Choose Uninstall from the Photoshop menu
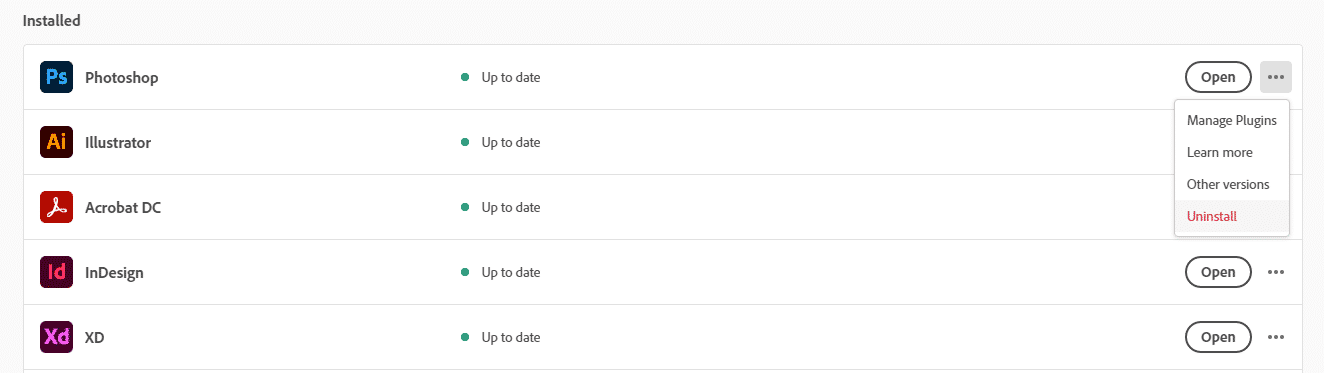This screenshot has height=373, width=1324. click(1232, 216)
